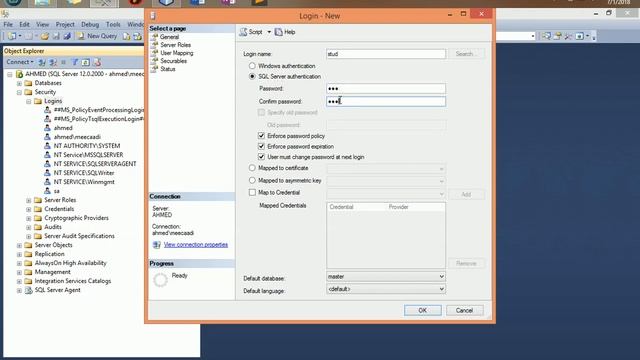Click the Disconnect icon in Object Explorer
This screenshot has width=640, height=360.
click(x=53, y=62)
